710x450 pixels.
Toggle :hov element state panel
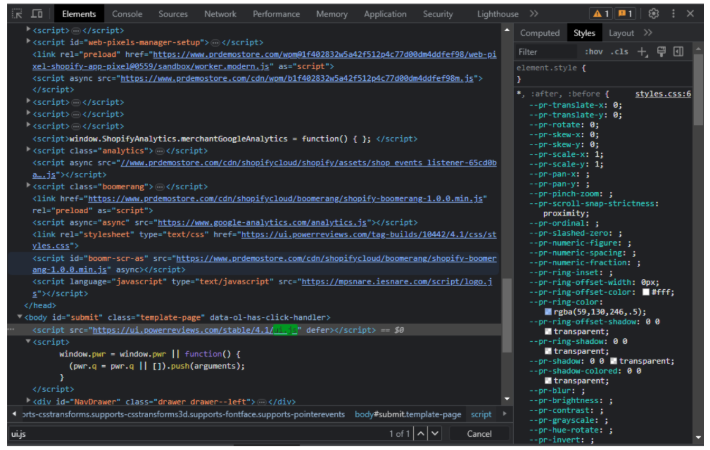(594, 52)
